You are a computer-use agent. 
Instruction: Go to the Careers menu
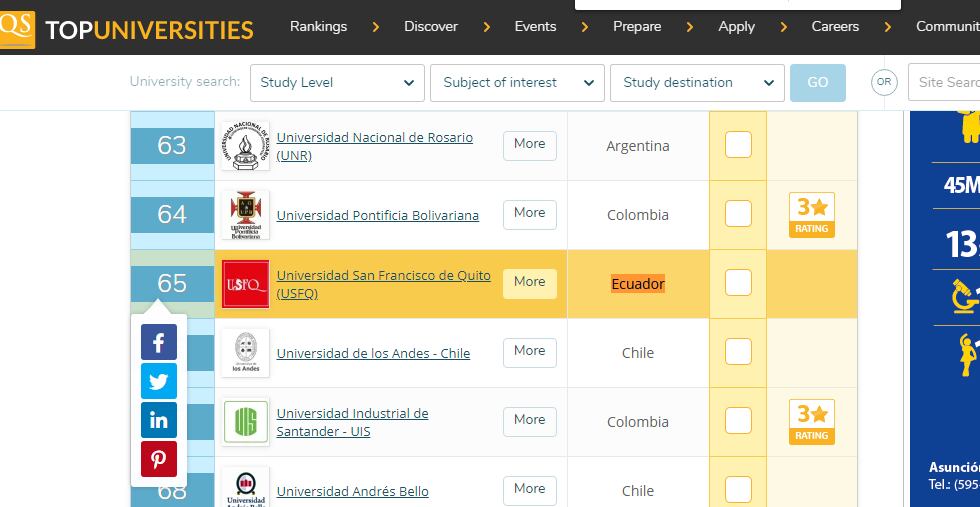click(835, 27)
